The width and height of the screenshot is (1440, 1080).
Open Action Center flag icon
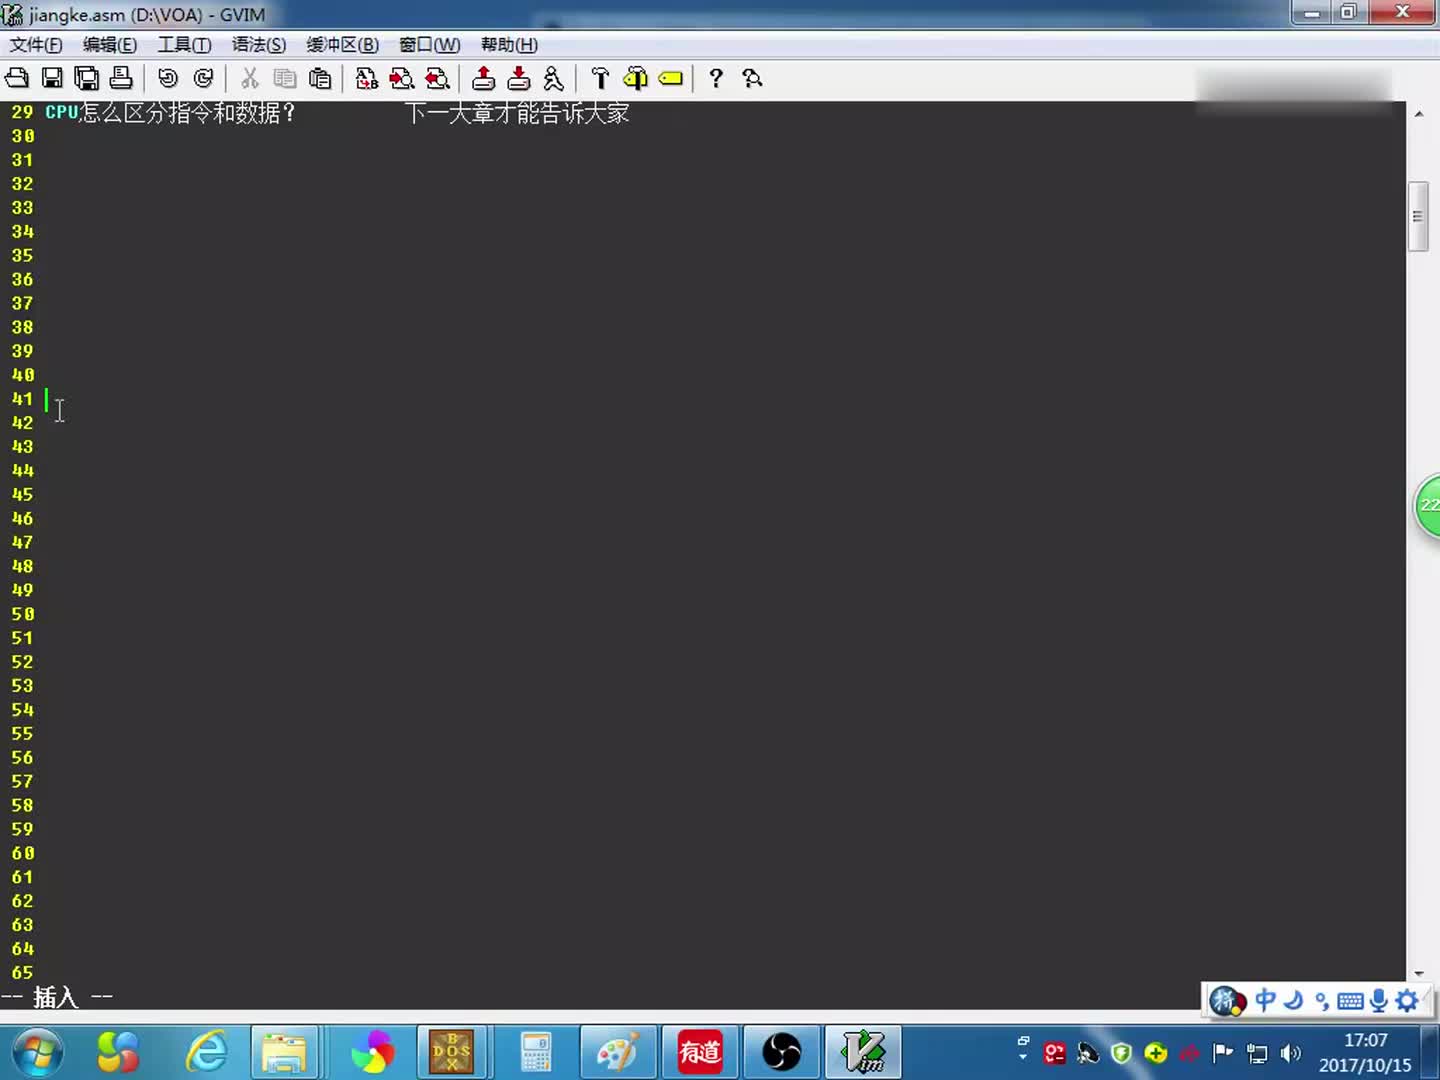pos(1222,1053)
